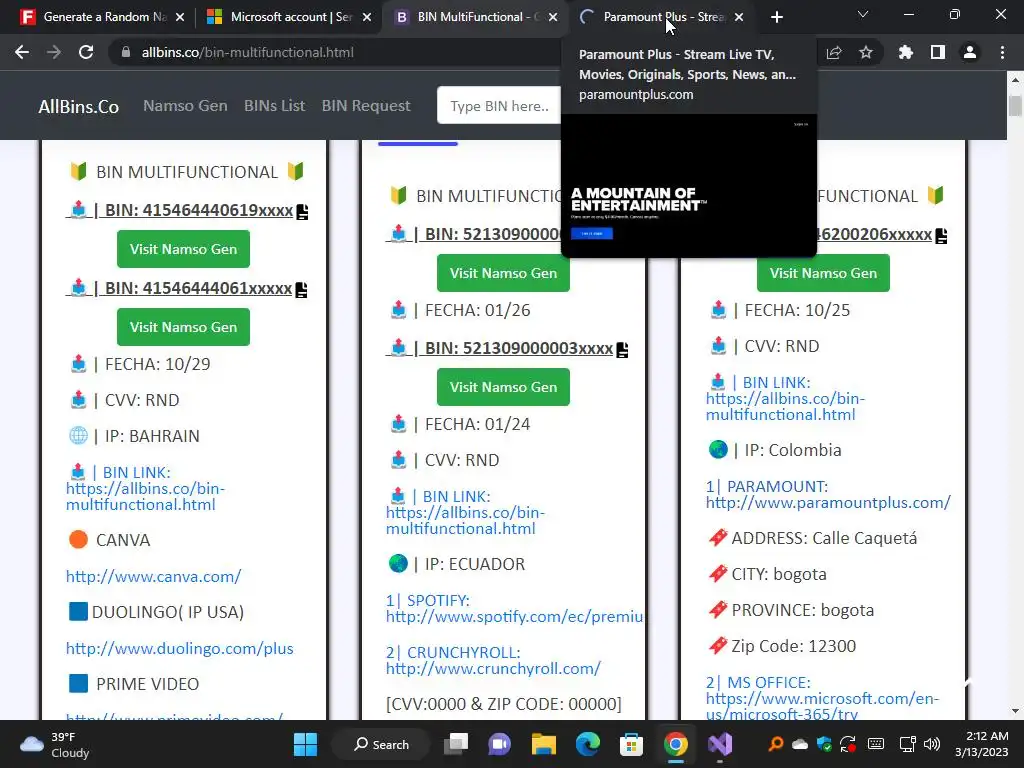Open the Chrome profile avatar
This screenshot has height=768, width=1024.
pyautogui.click(x=970, y=52)
